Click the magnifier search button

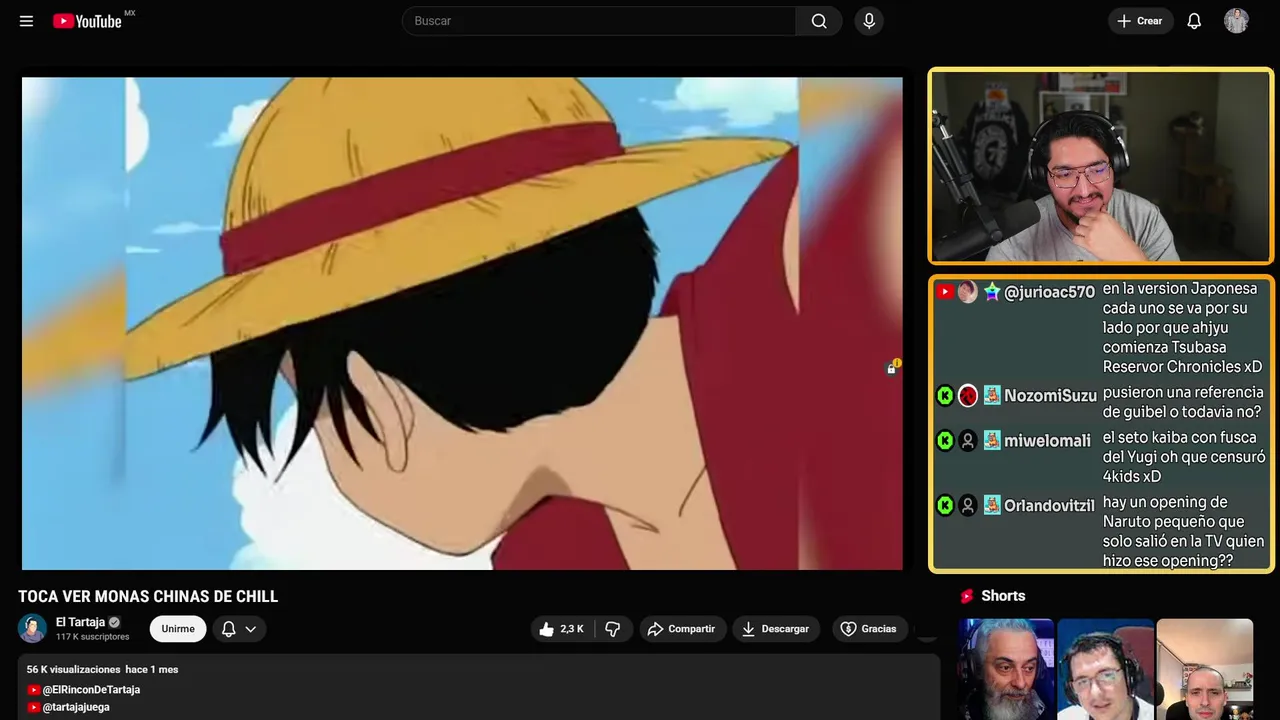(819, 21)
